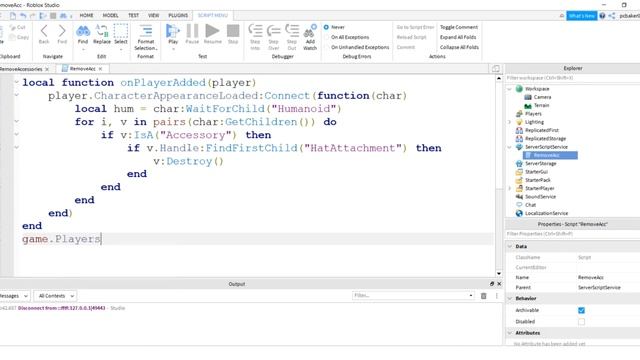640x360 pixels.
Task: Click Toggle Comment action
Action: point(459,27)
